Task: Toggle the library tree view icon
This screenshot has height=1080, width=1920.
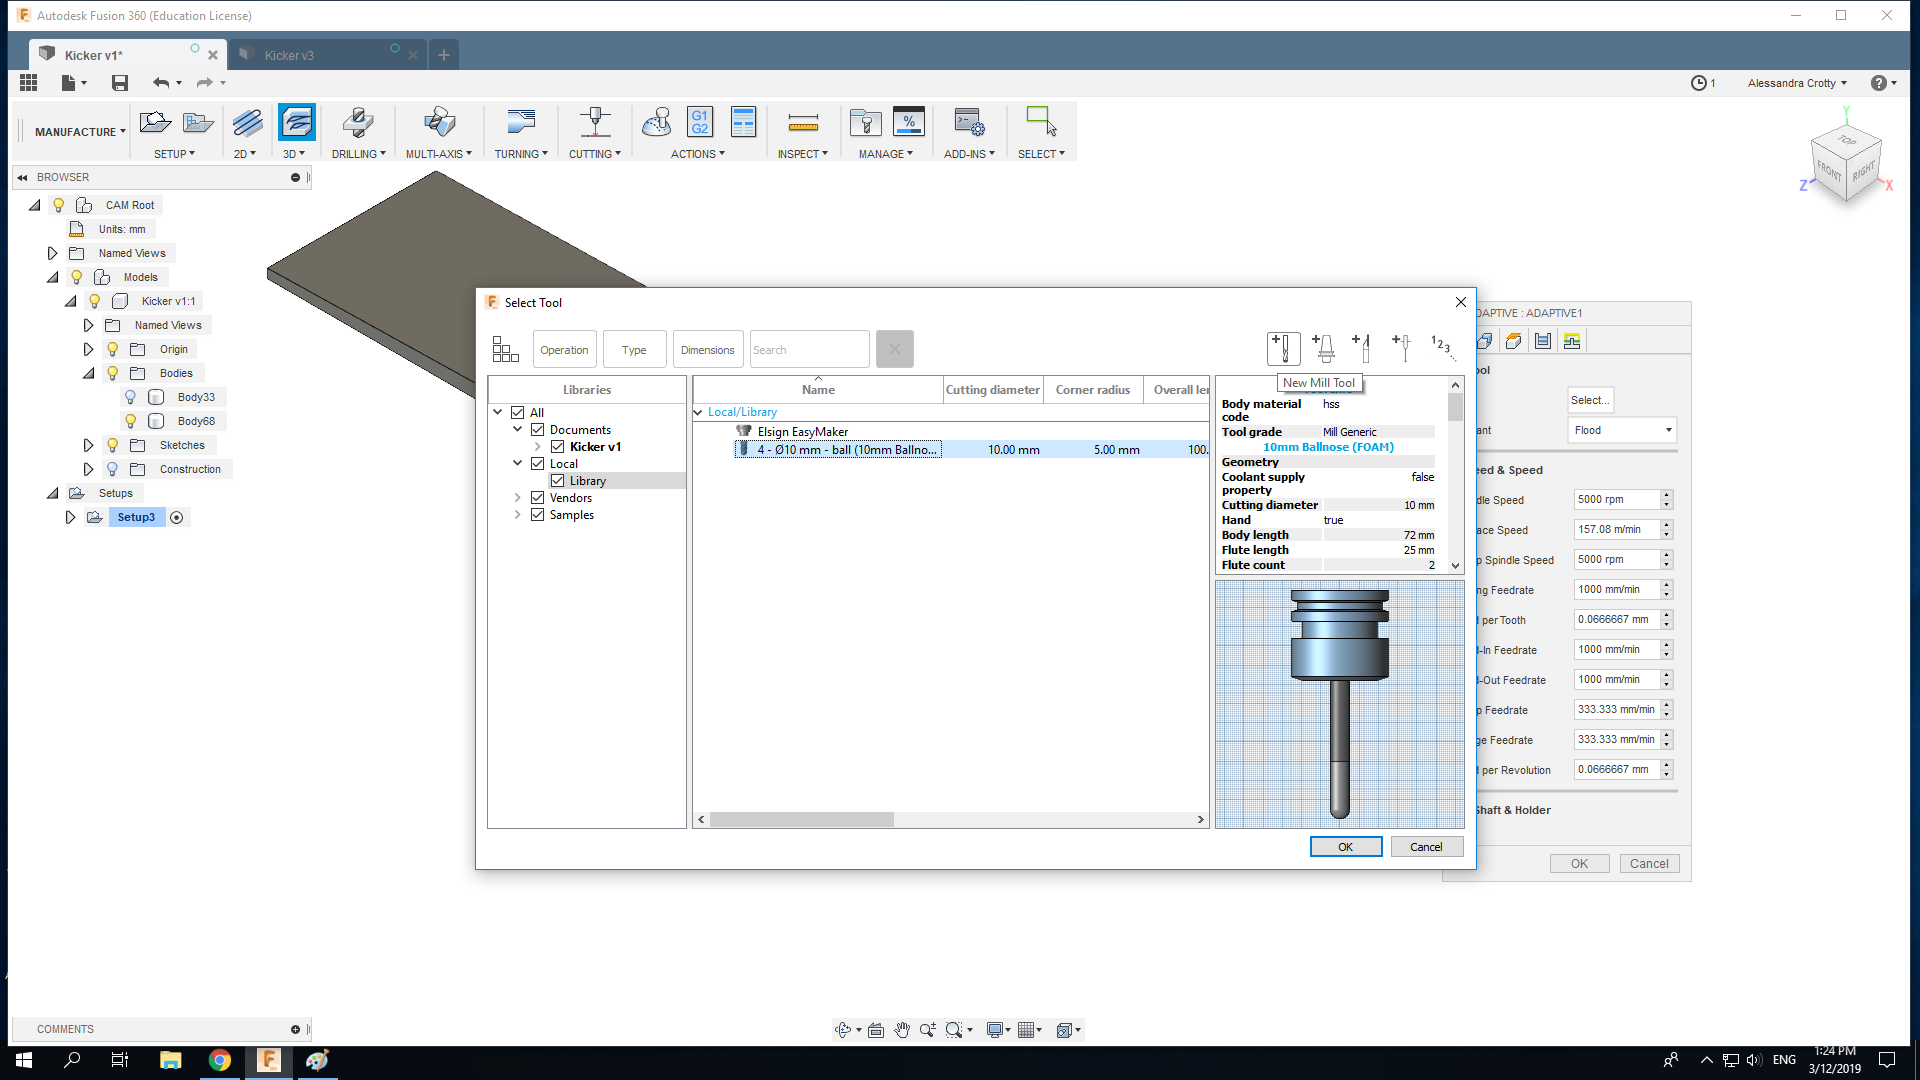Action: [x=505, y=349]
